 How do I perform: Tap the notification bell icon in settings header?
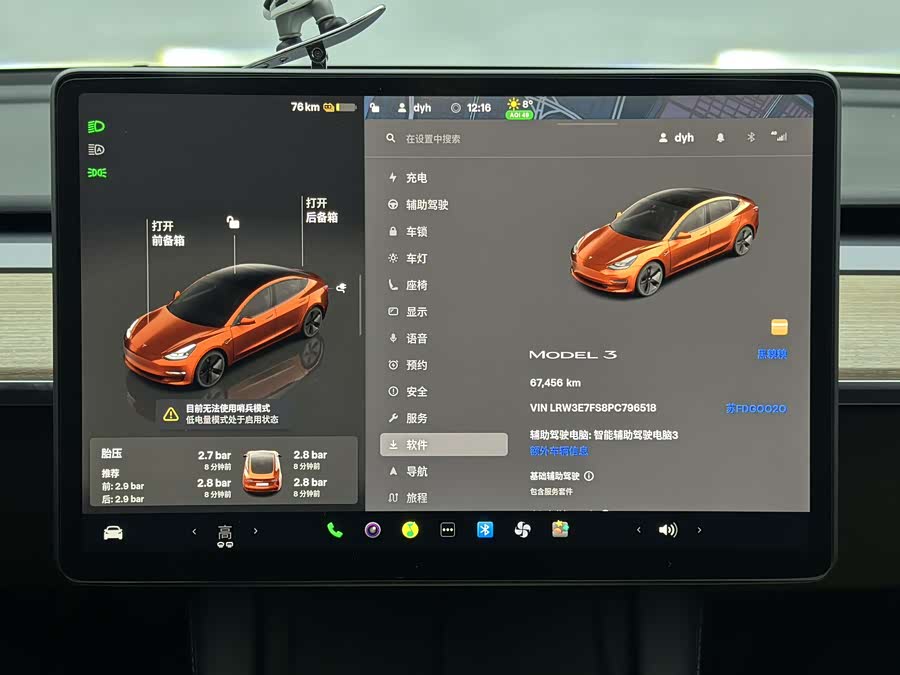tap(720, 138)
